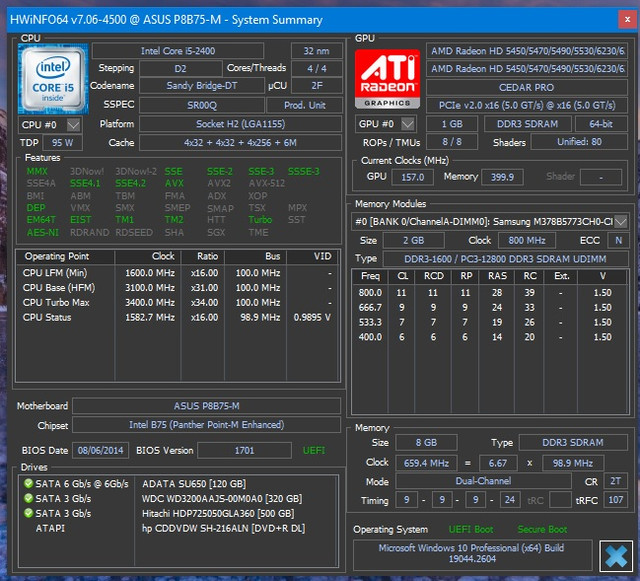Click the Ratio column header
Screen dimensions: 640x581
click(x=203, y=256)
